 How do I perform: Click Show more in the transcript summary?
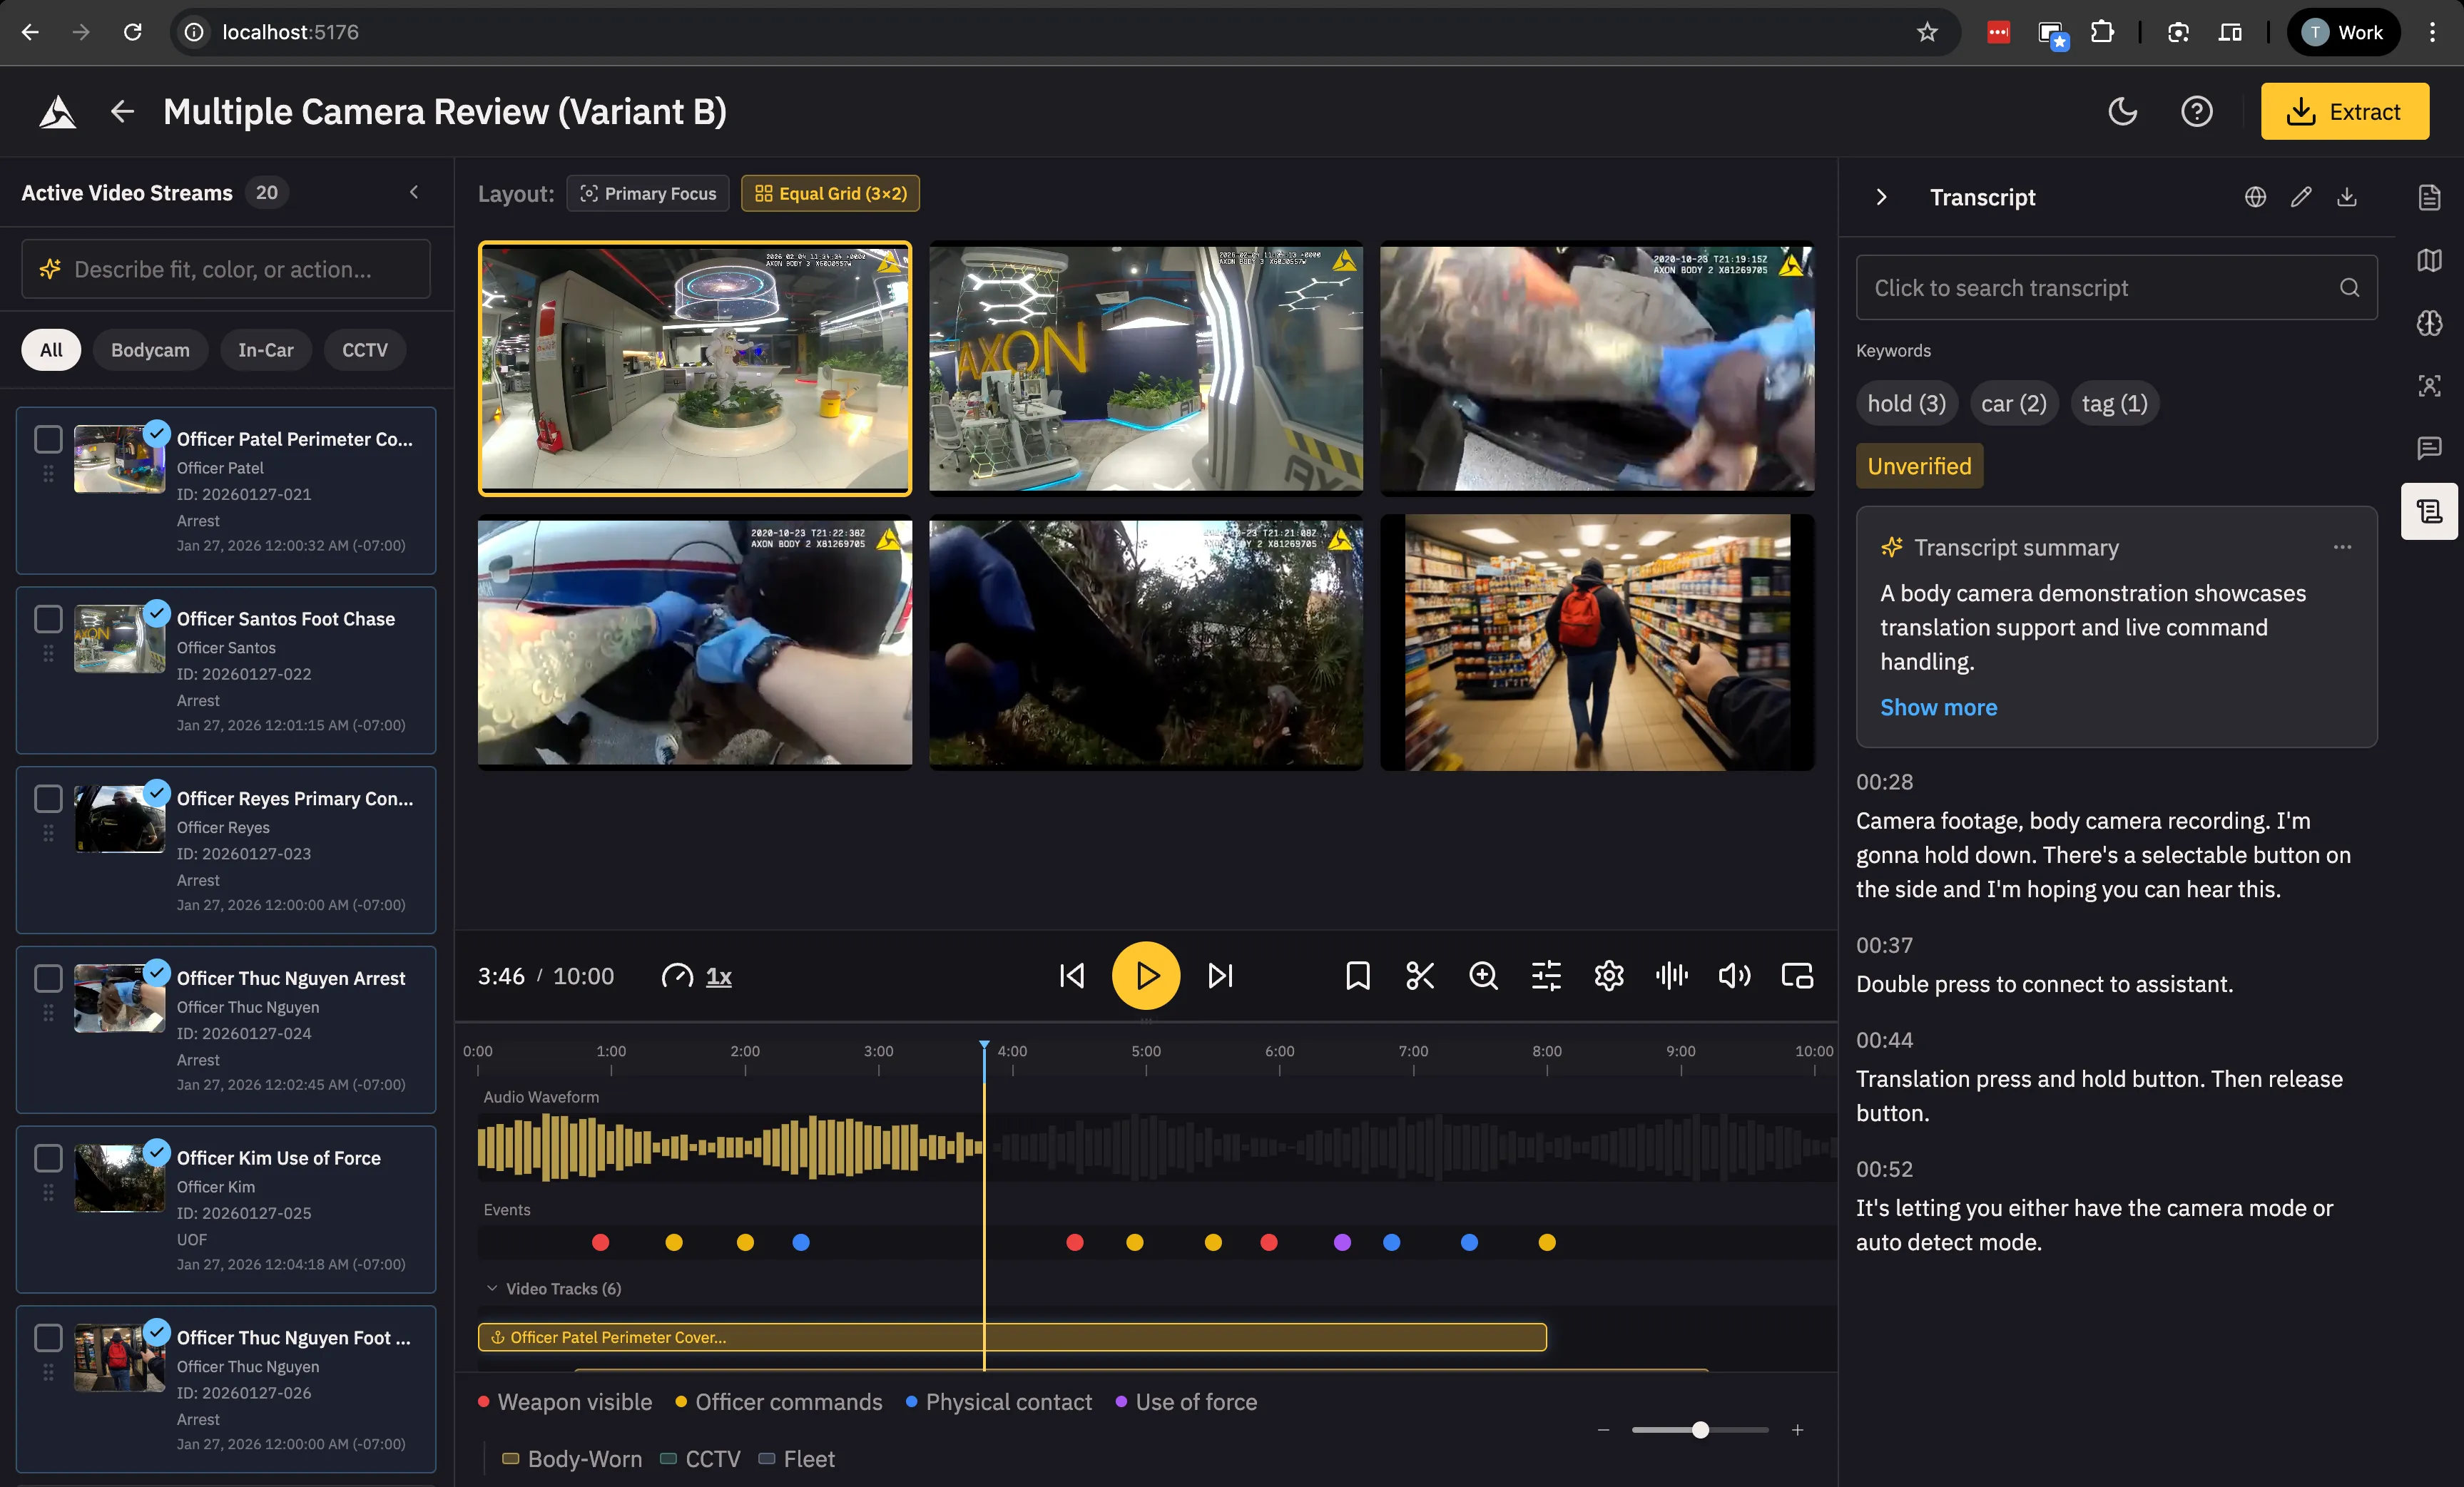coord(1938,707)
